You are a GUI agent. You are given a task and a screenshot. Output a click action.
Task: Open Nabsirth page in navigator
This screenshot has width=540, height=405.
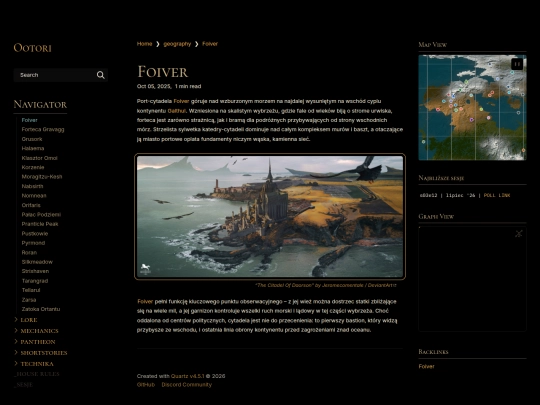click(32, 186)
